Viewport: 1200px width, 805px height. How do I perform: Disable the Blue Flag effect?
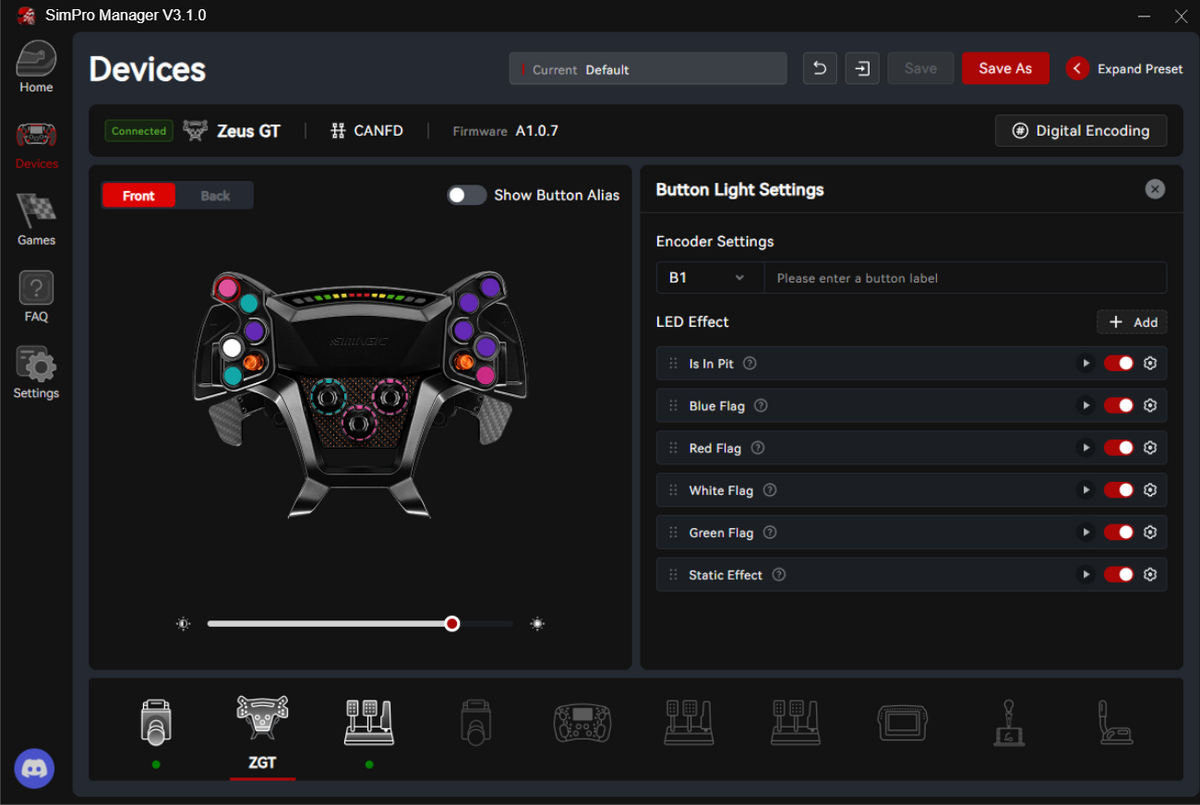click(1118, 406)
